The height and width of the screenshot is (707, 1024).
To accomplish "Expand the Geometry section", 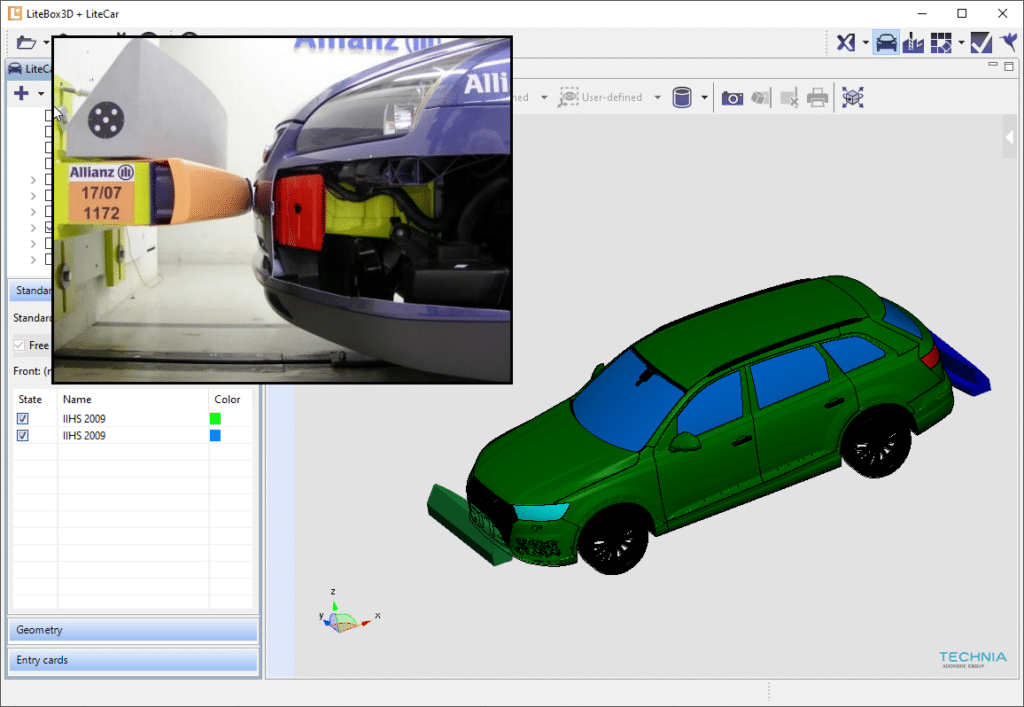I will 133,630.
